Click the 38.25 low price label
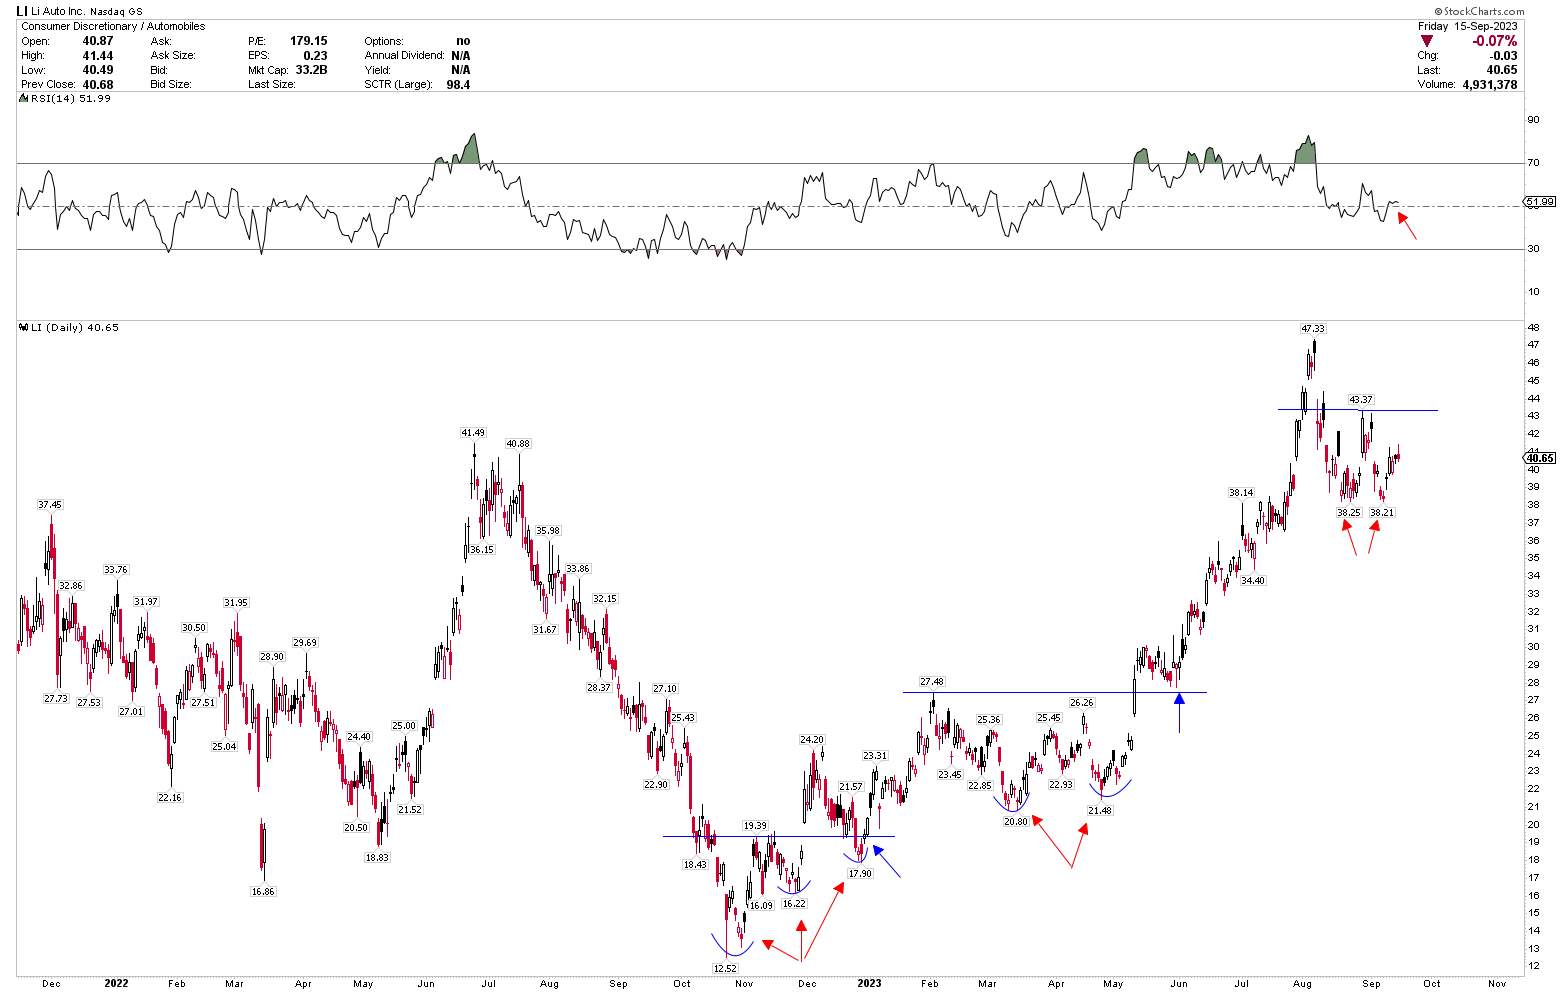The width and height of the screenshot is (1565, 992). click(x=1349, y=512)
